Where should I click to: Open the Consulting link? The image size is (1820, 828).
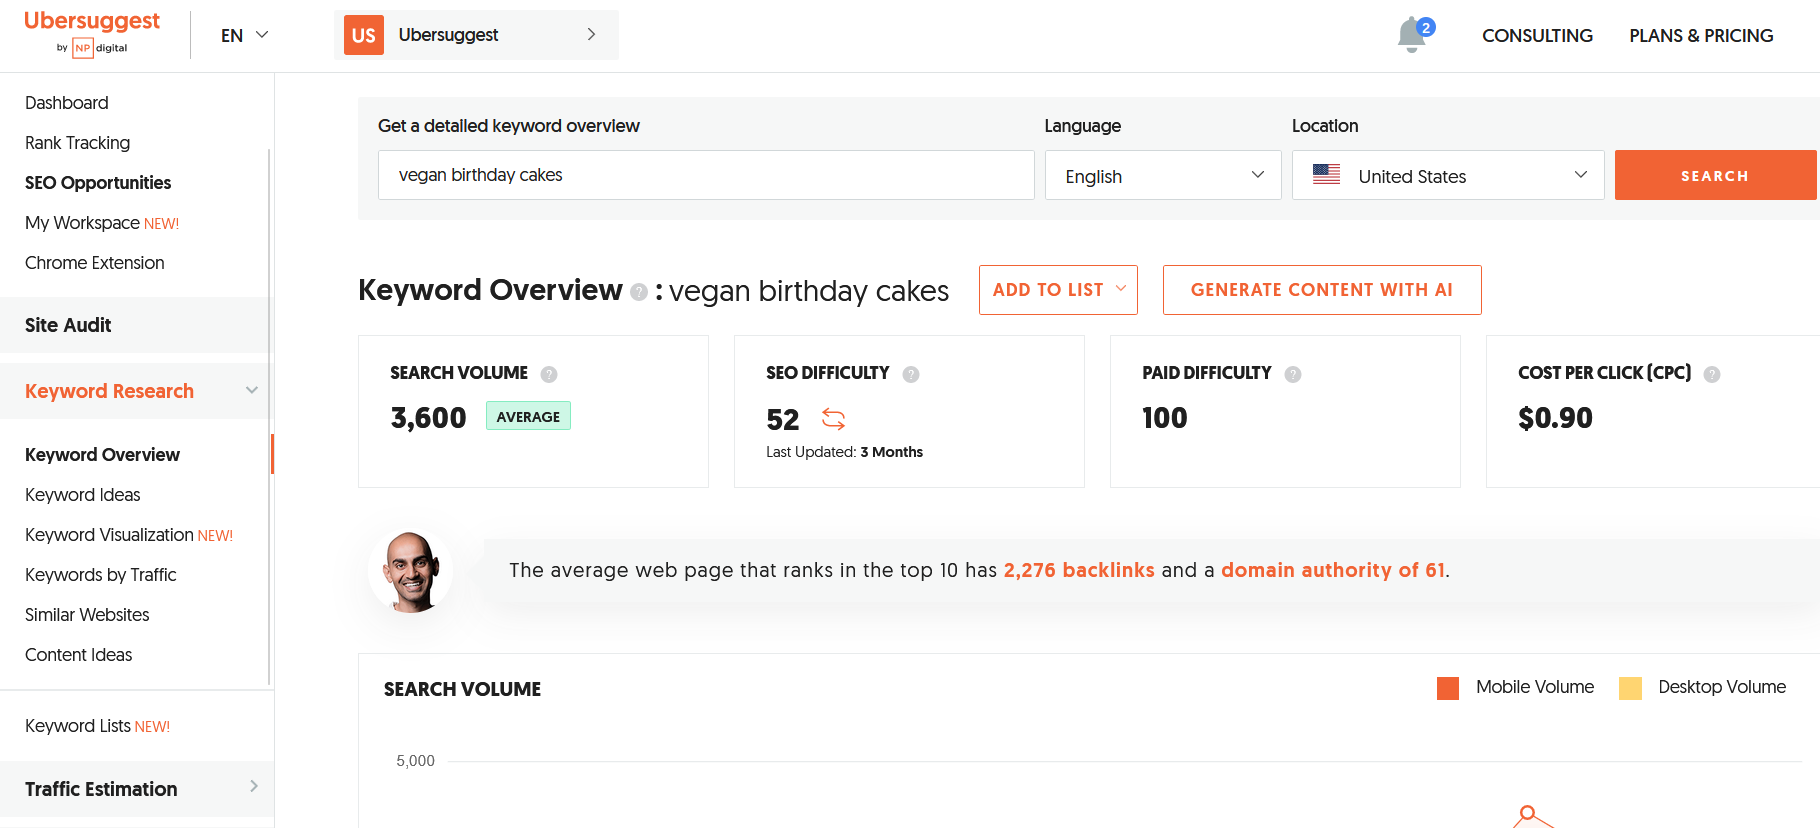point(1537,36)
